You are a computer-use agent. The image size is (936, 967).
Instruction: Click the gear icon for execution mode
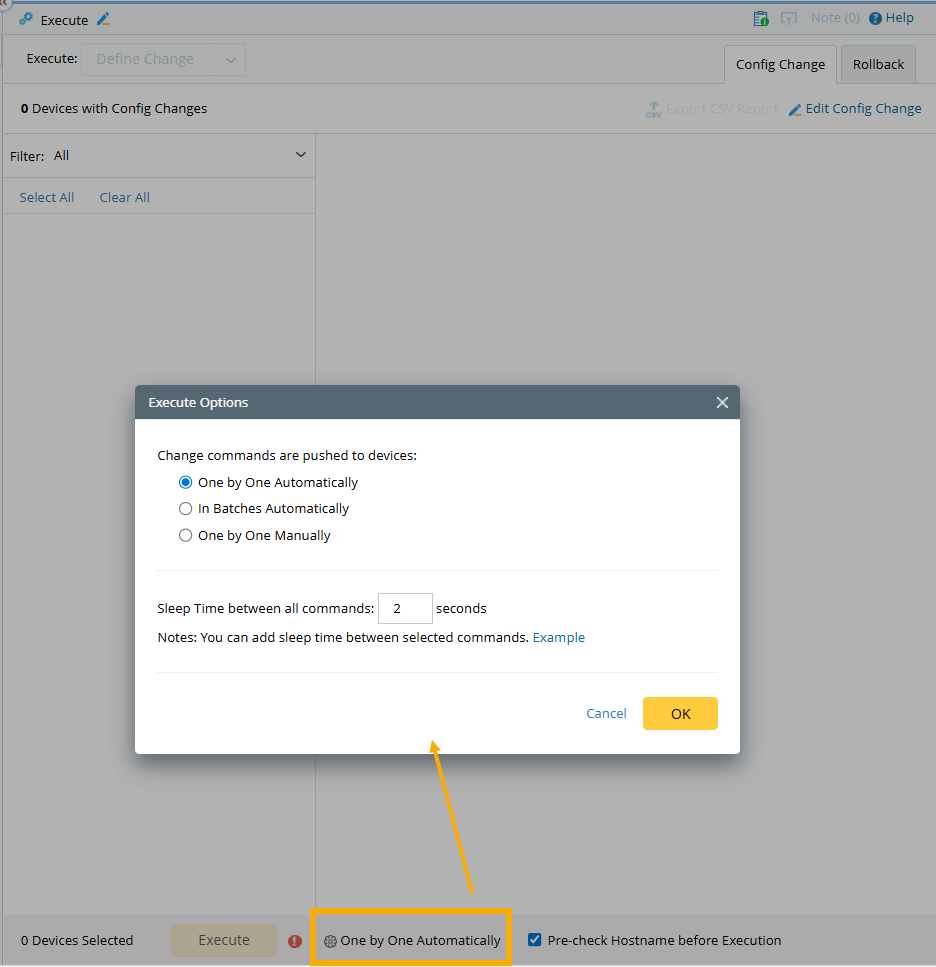[x=330, y=941]
